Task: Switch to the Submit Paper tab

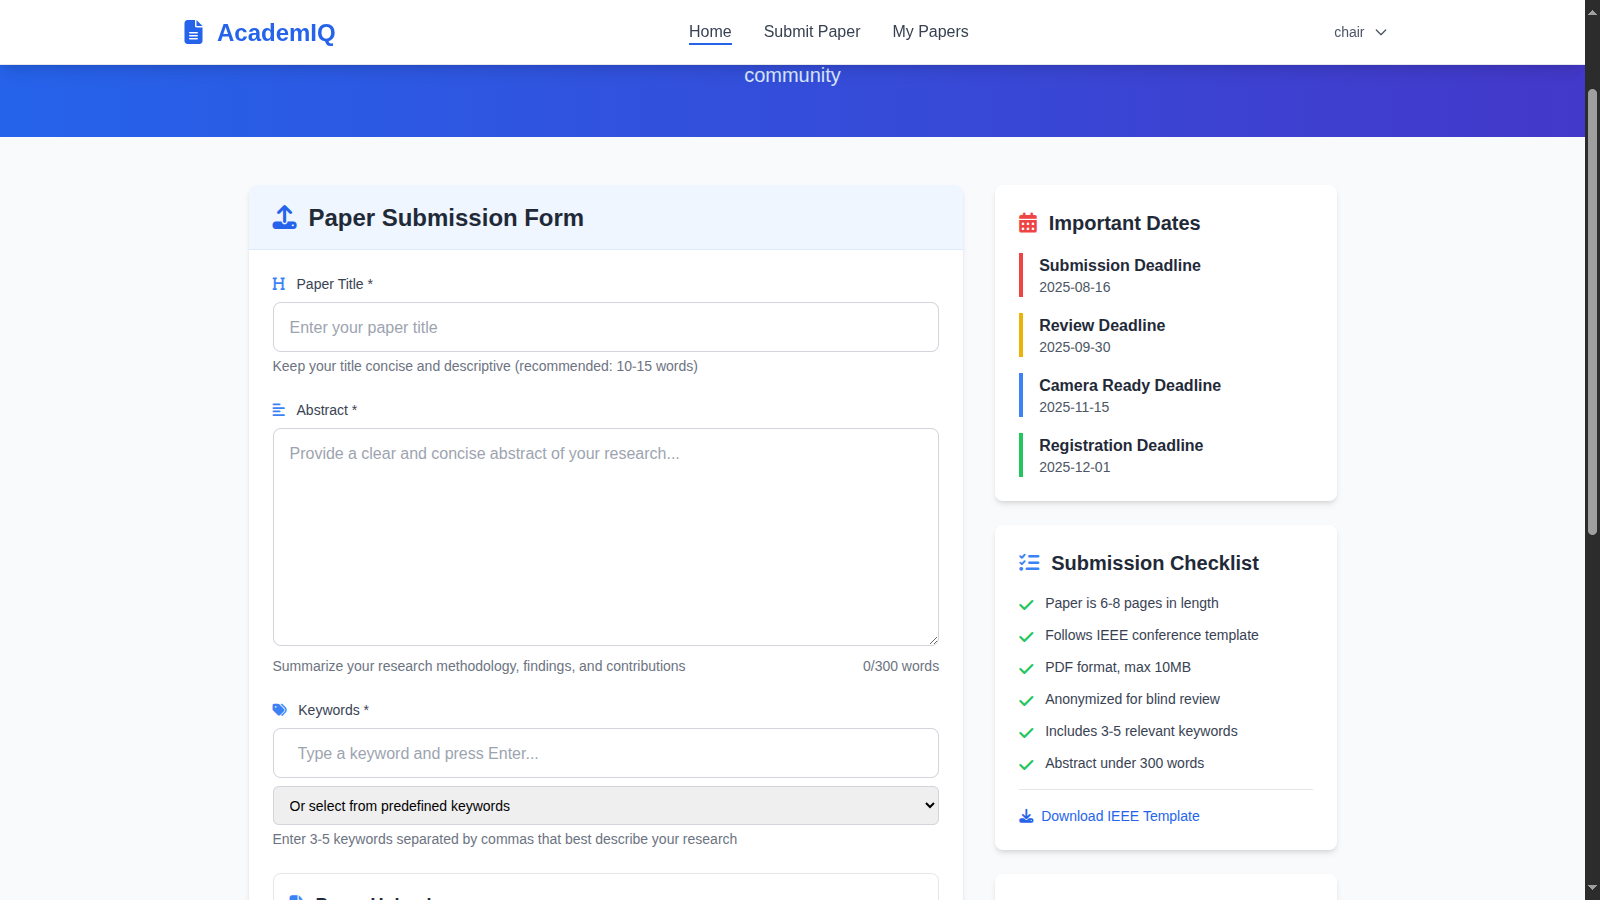Action: click(x=811, y=31)
